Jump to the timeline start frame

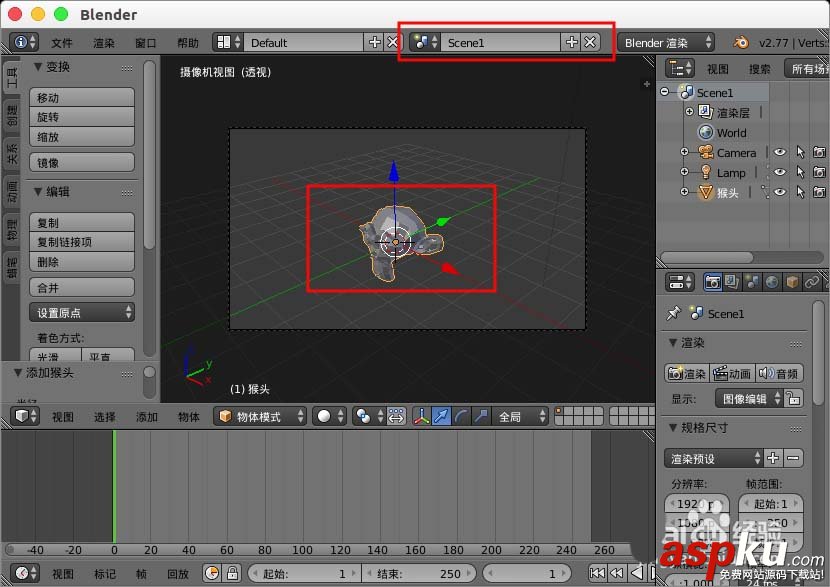pyautogui.click(x=597, y=573)
